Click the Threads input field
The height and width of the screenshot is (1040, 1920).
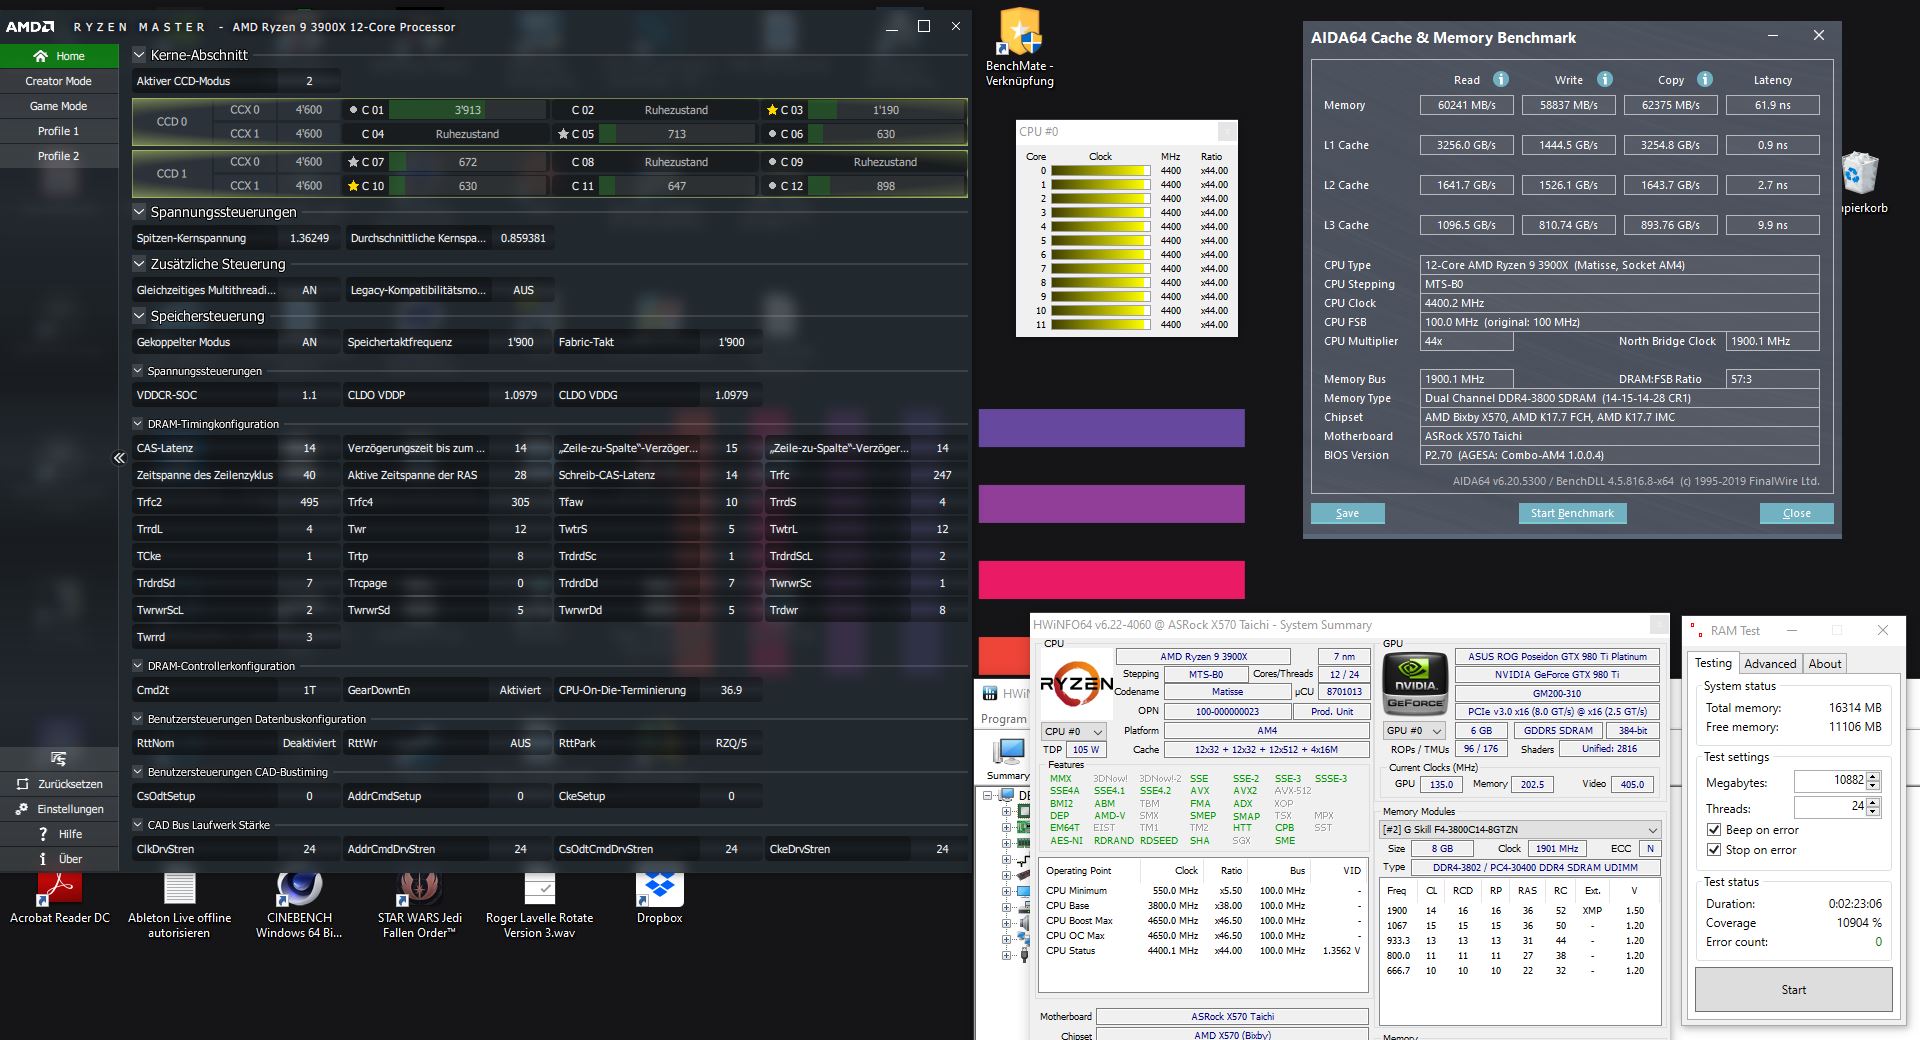[1830, 806]
